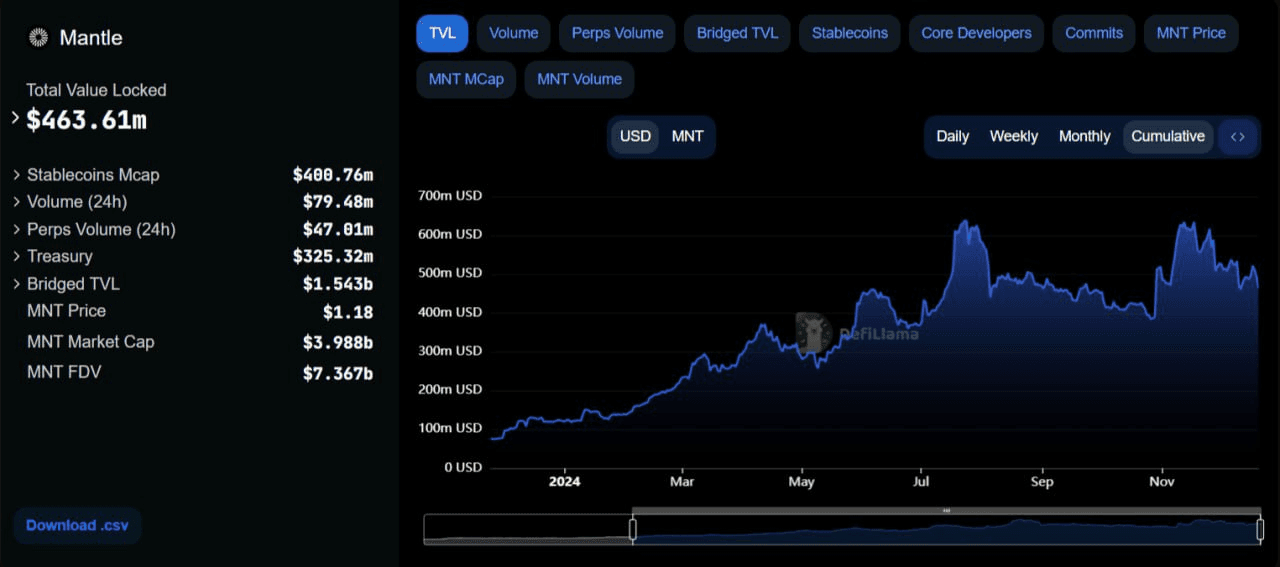Expand the Bridged TVL row
The height and width of the screenshot is (567, 1280).
[x=17, y=284]
